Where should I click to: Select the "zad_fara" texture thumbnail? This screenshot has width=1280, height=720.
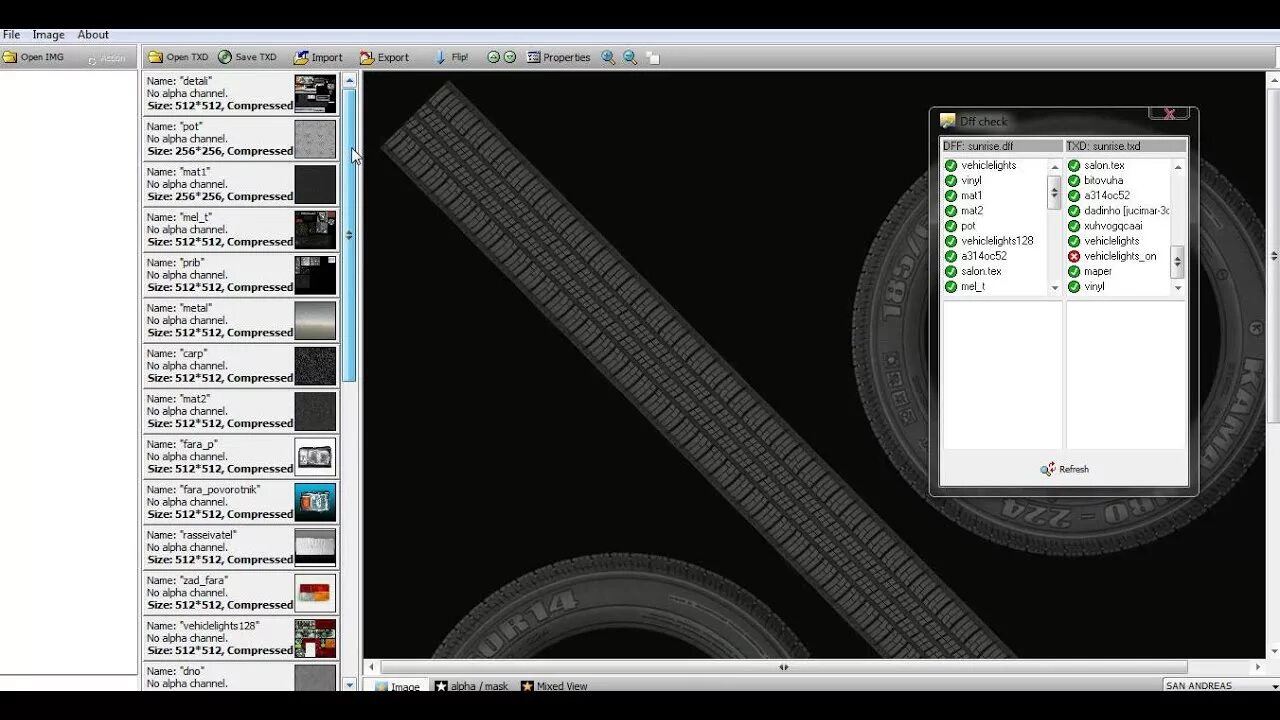click(315, 592)
